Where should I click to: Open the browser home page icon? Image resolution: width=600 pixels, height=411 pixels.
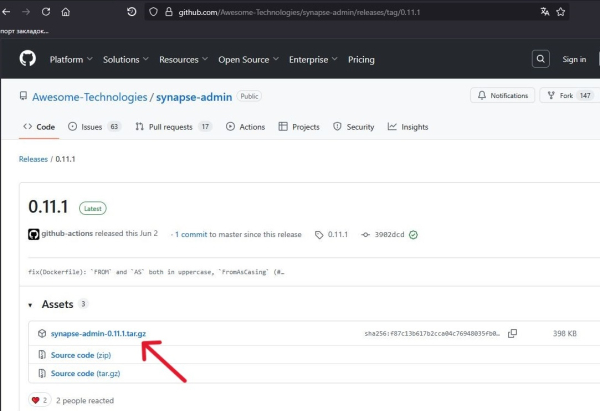click(66, 12)
